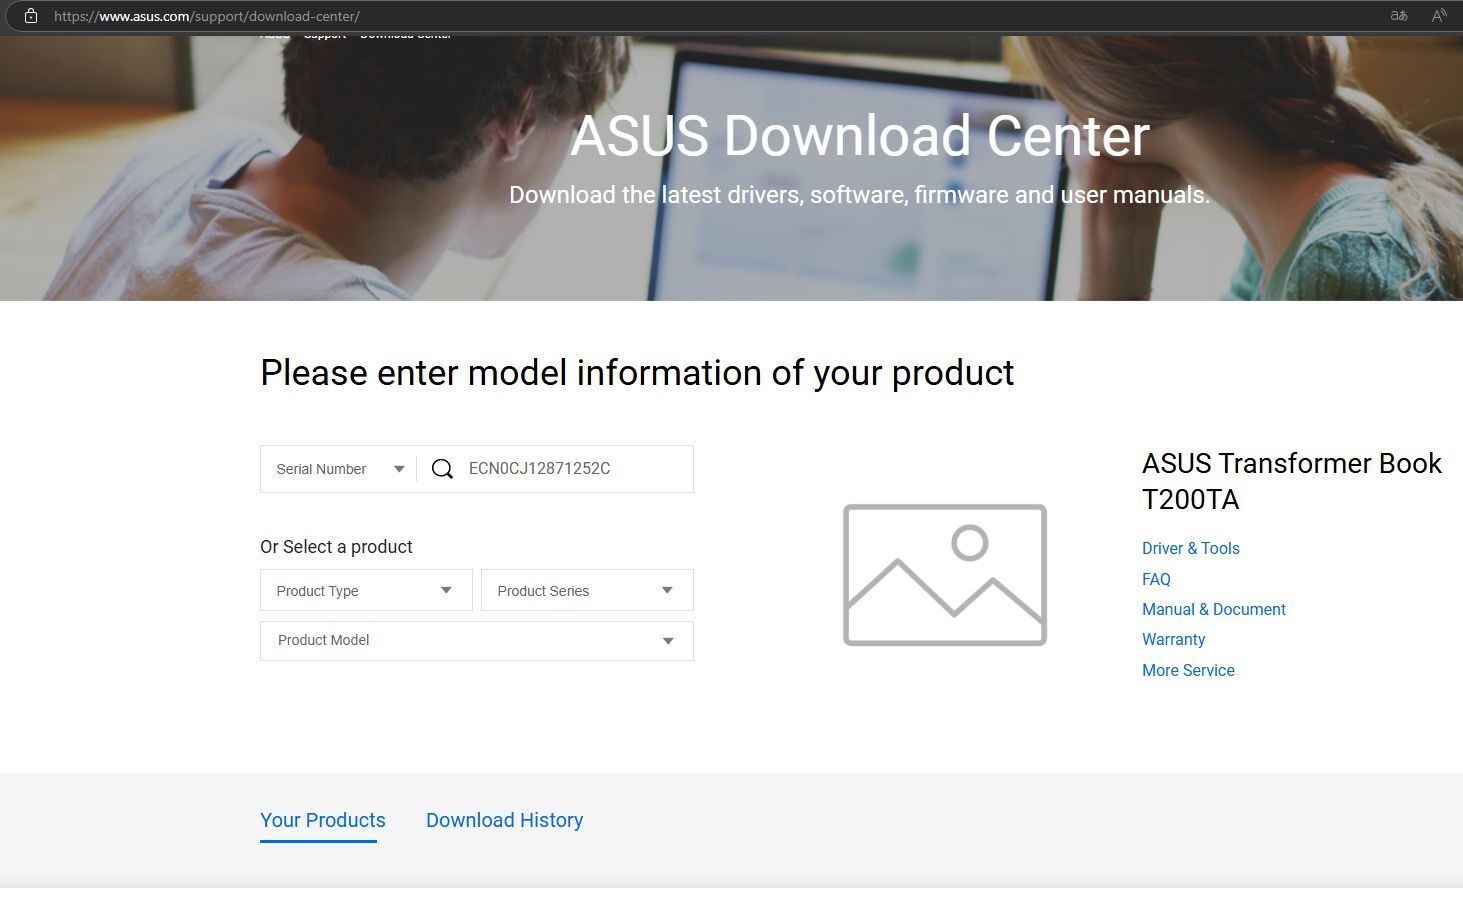
Task: Open the translate page icon
Action: [x=1399, y=16]
